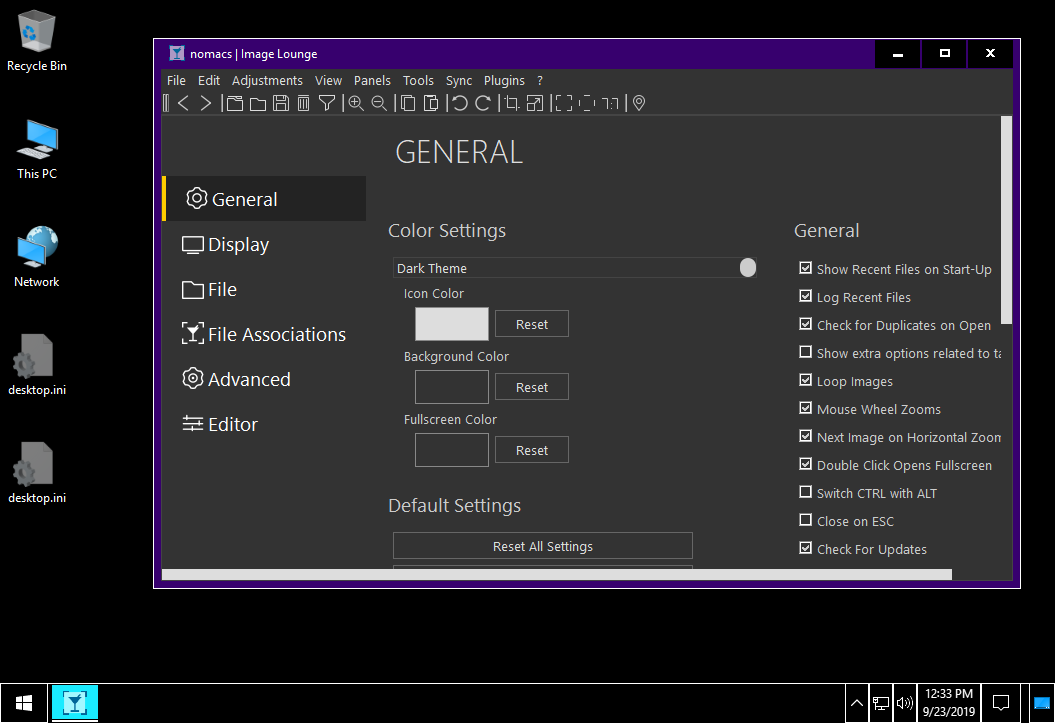This screenshot has height=723, width=1055.
Task: Open File Associations settings tab
Action: point(264,334)
